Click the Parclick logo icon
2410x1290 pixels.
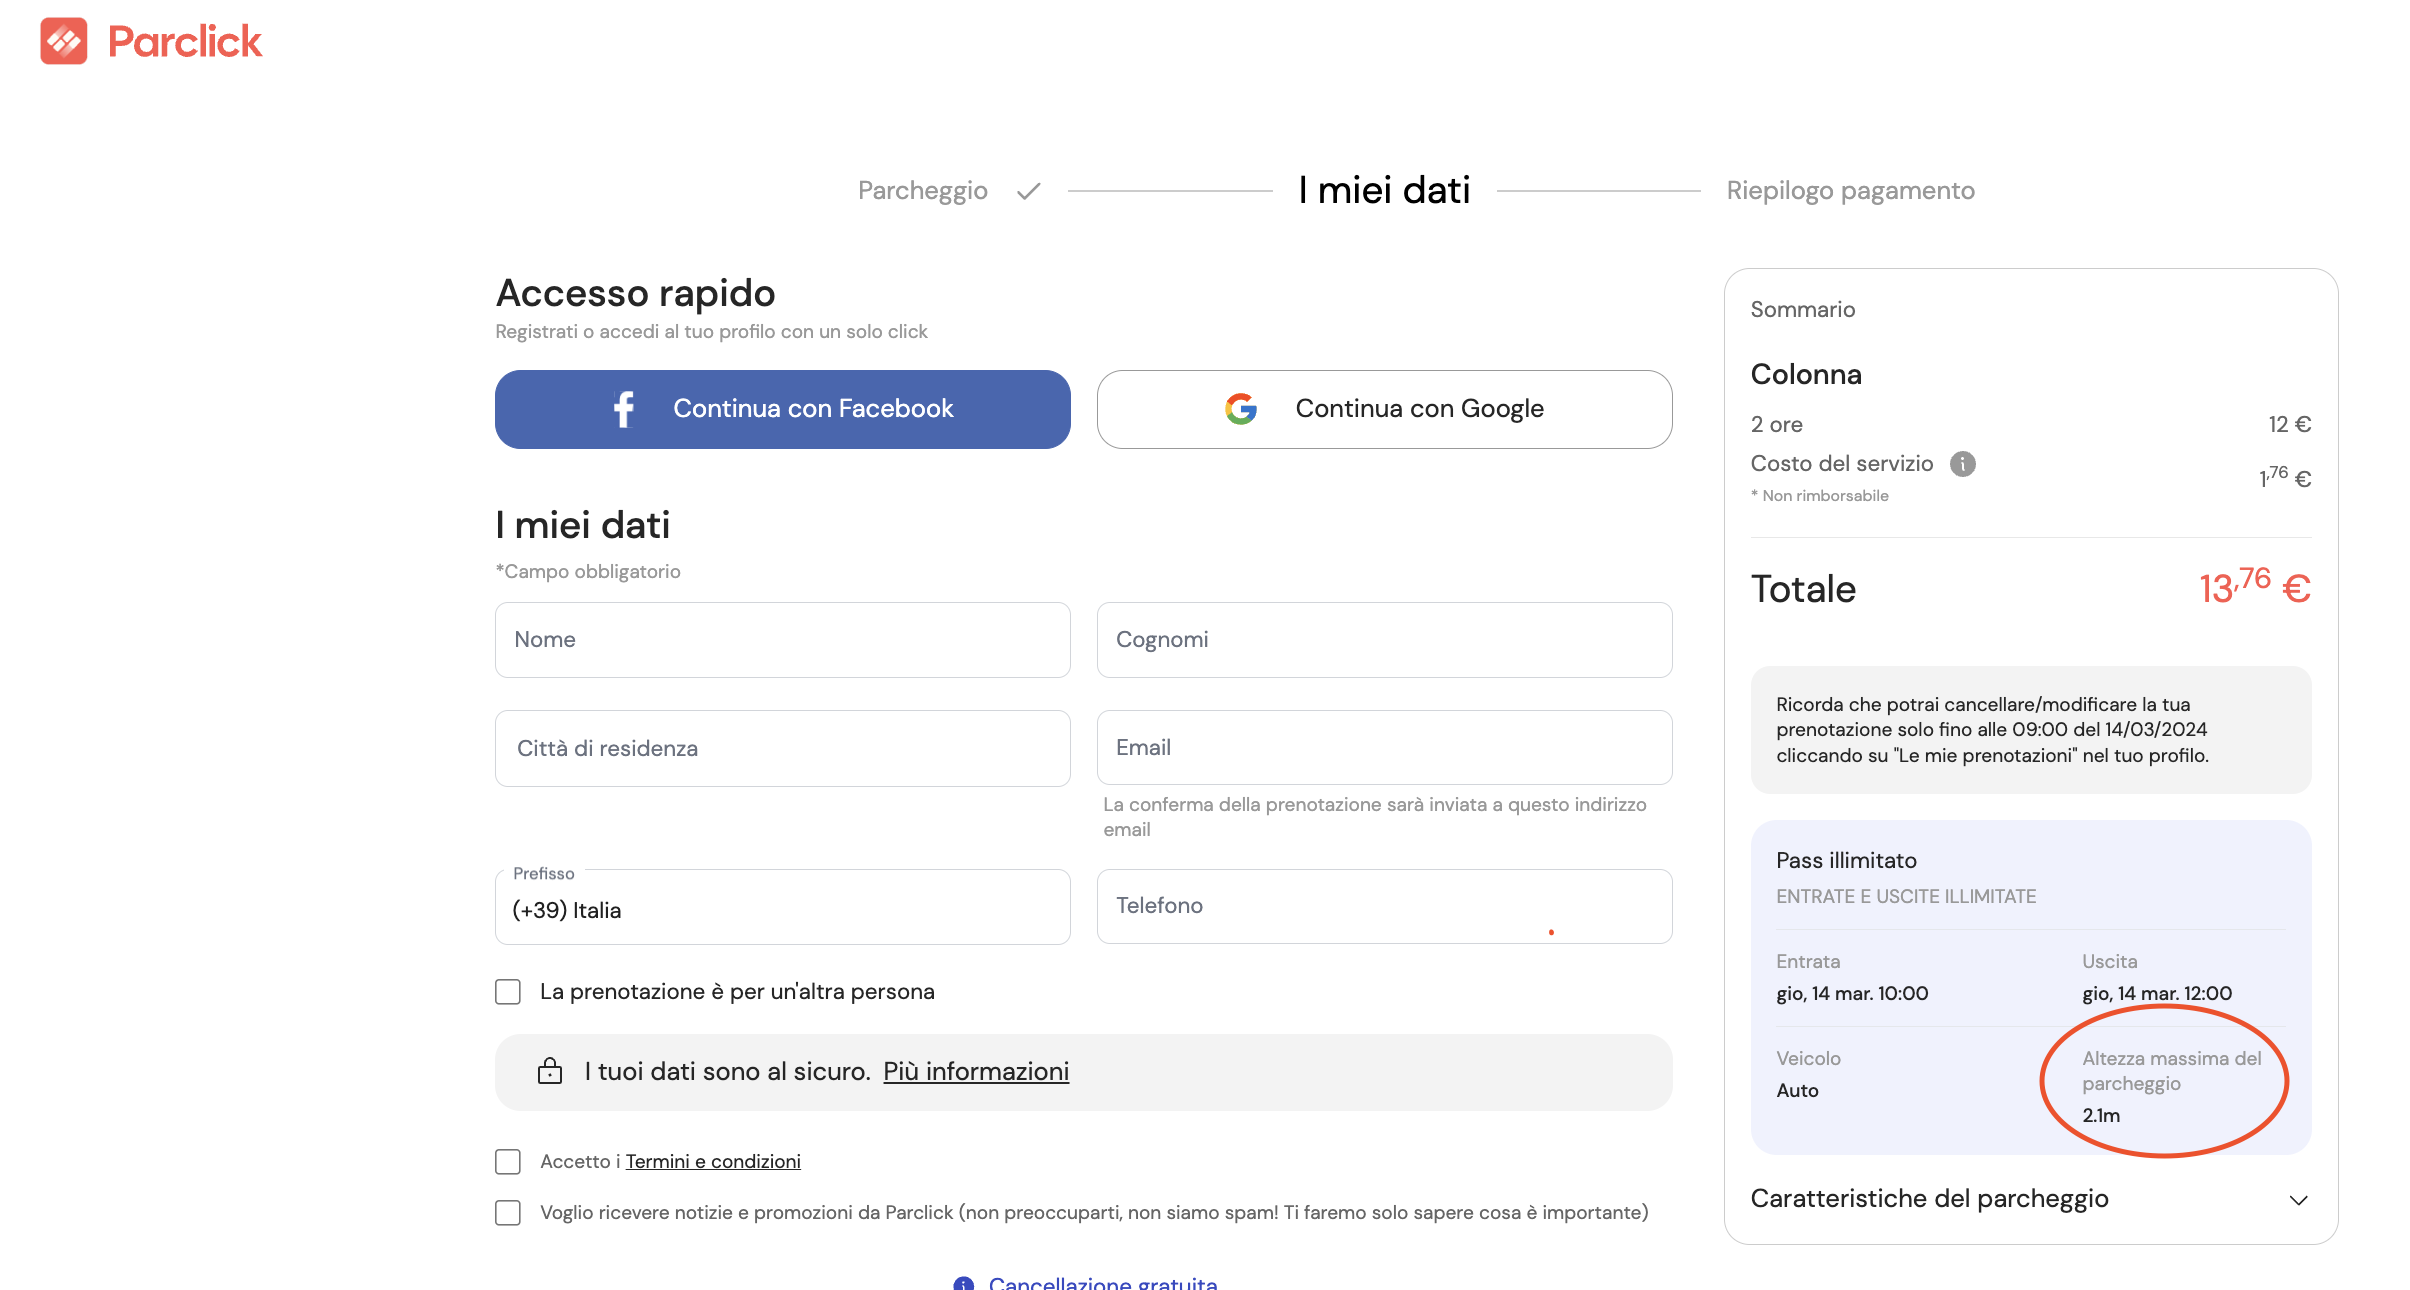coord(64,41)
